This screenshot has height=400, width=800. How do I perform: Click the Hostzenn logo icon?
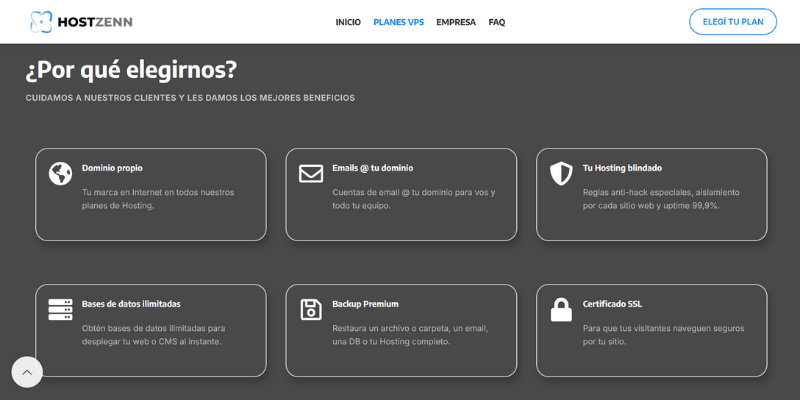[41, 22]
